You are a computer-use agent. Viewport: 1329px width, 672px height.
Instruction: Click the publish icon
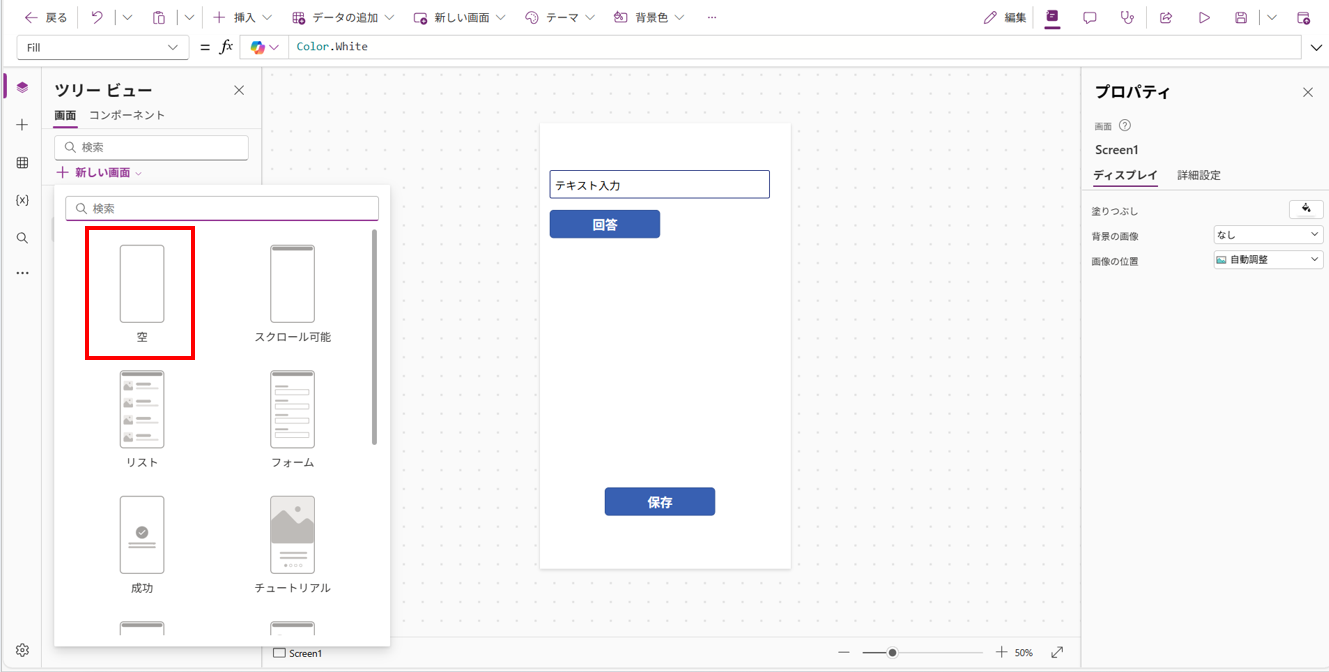(1303, 18)
